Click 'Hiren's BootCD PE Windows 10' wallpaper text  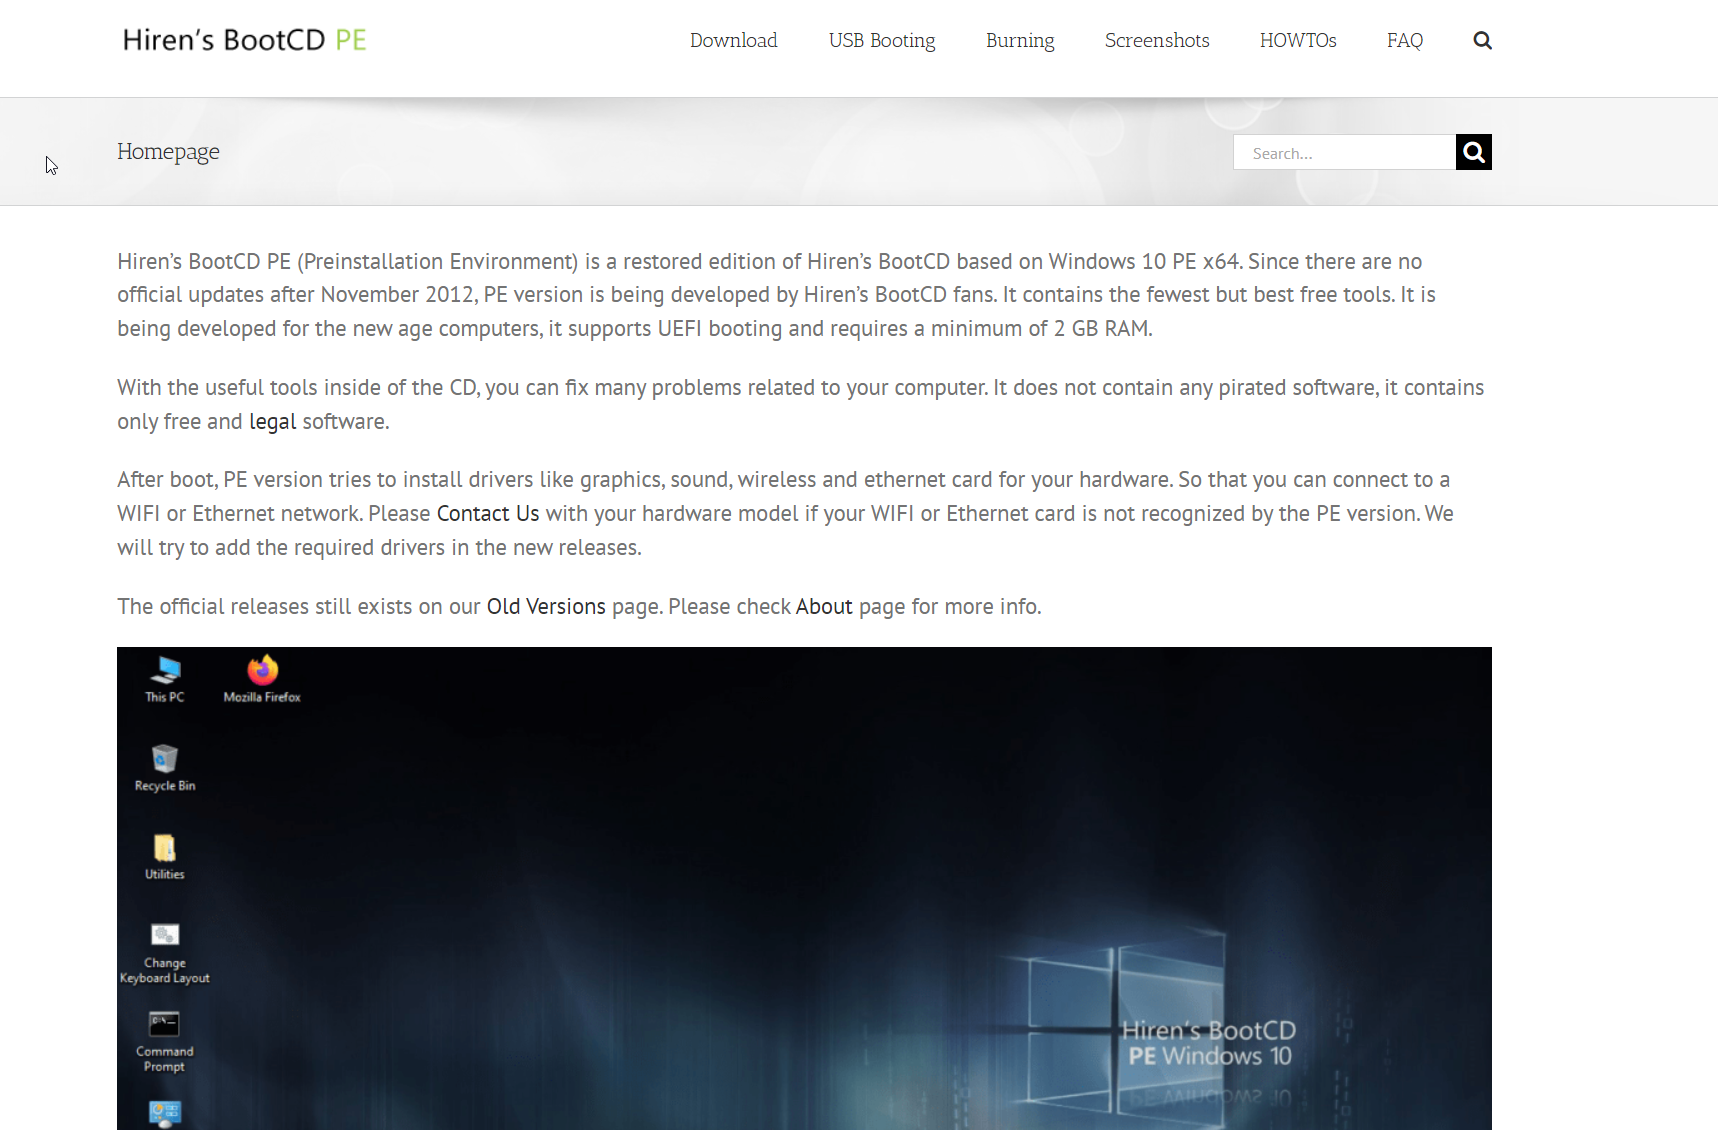click(x=1209, y=1043)
